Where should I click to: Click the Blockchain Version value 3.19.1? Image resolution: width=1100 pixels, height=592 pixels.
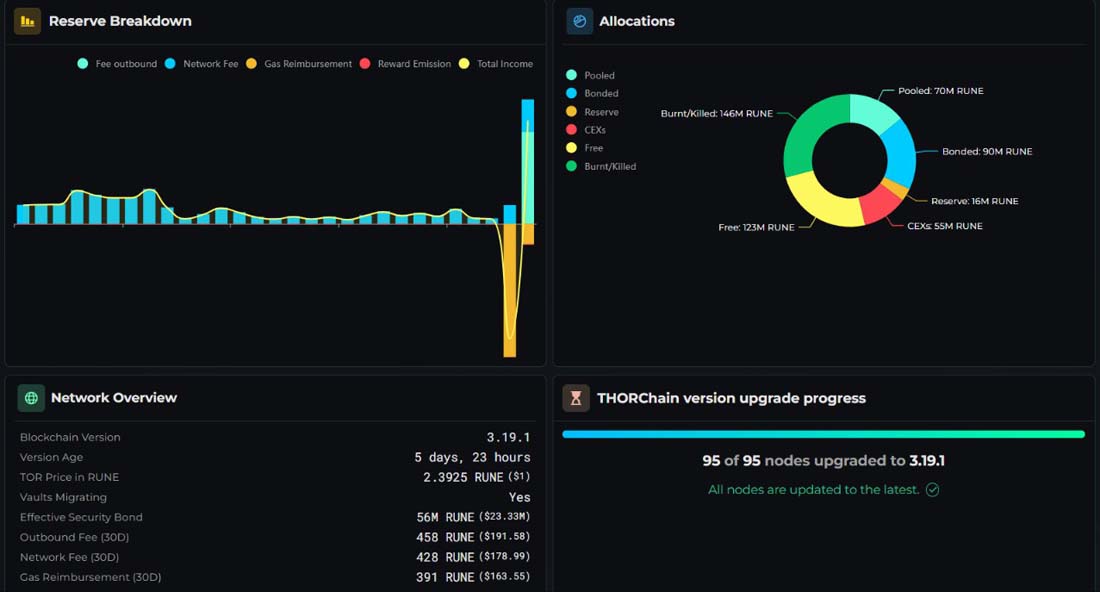509,437
